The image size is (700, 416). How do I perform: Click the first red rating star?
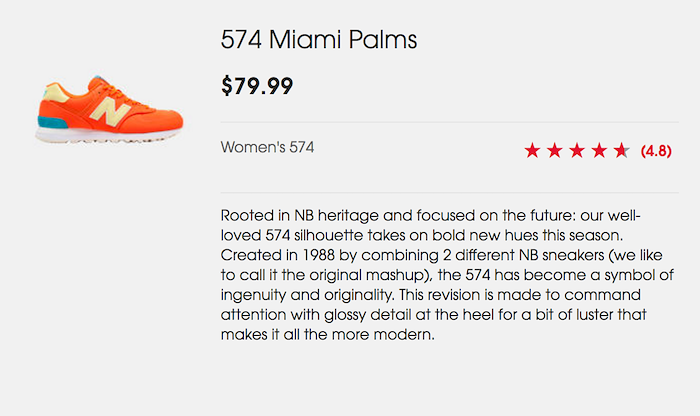pos(532,151)
